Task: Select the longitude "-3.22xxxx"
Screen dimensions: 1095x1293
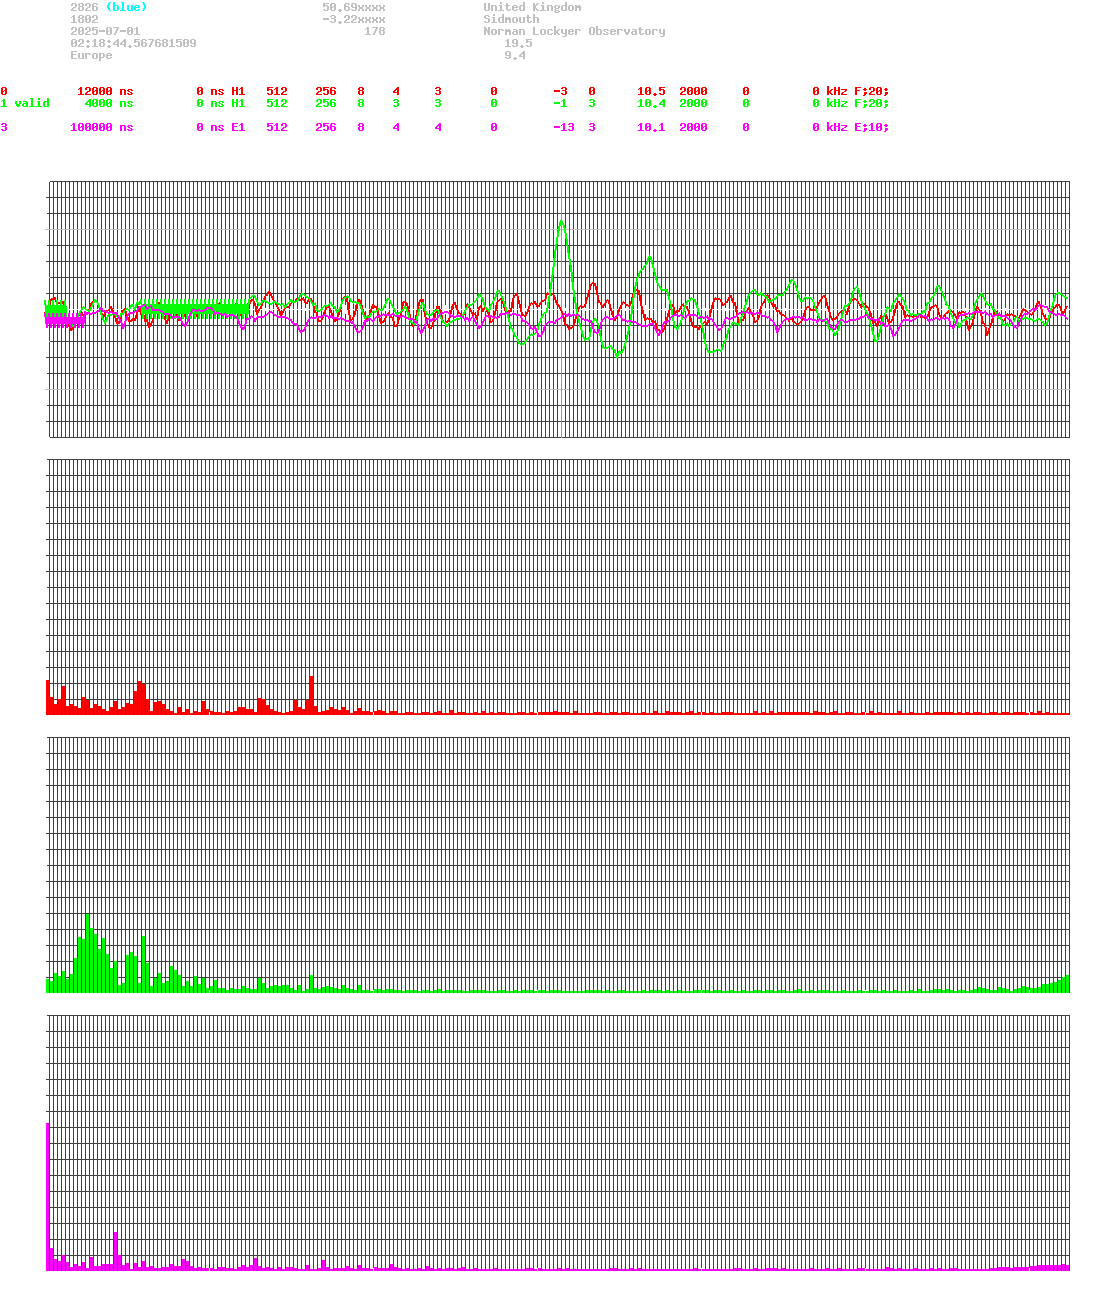Action: point(354,19)
